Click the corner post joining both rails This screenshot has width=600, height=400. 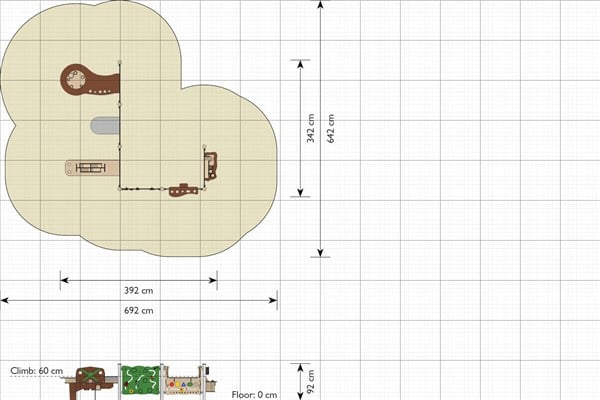point(120,189)
